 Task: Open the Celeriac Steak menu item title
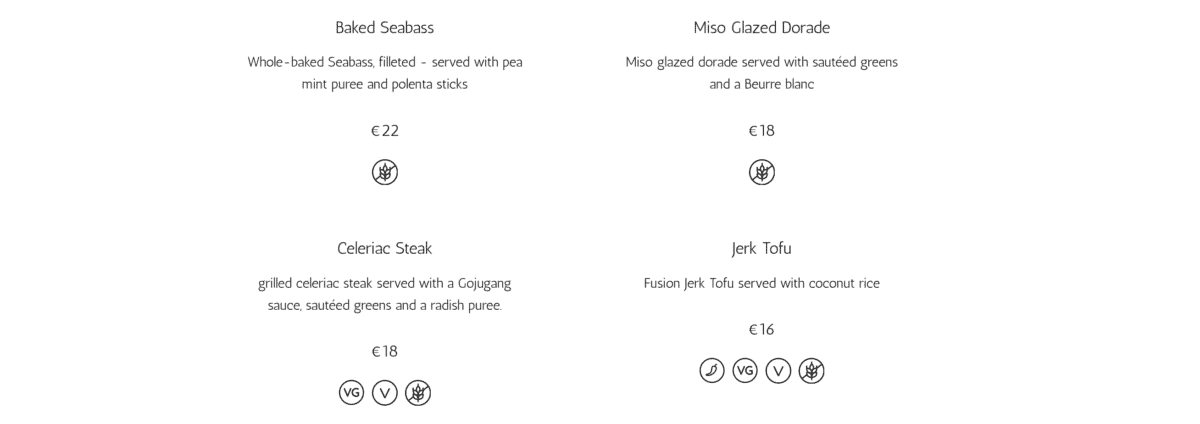[x=385, y=248]
